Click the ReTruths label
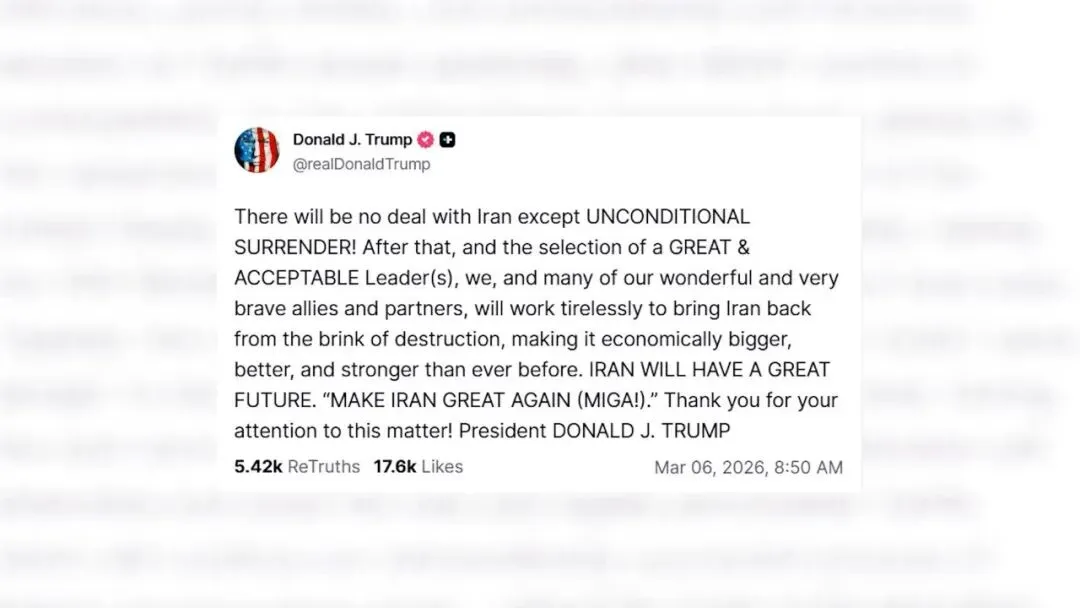1080x608 pixels. pos(324,466)
